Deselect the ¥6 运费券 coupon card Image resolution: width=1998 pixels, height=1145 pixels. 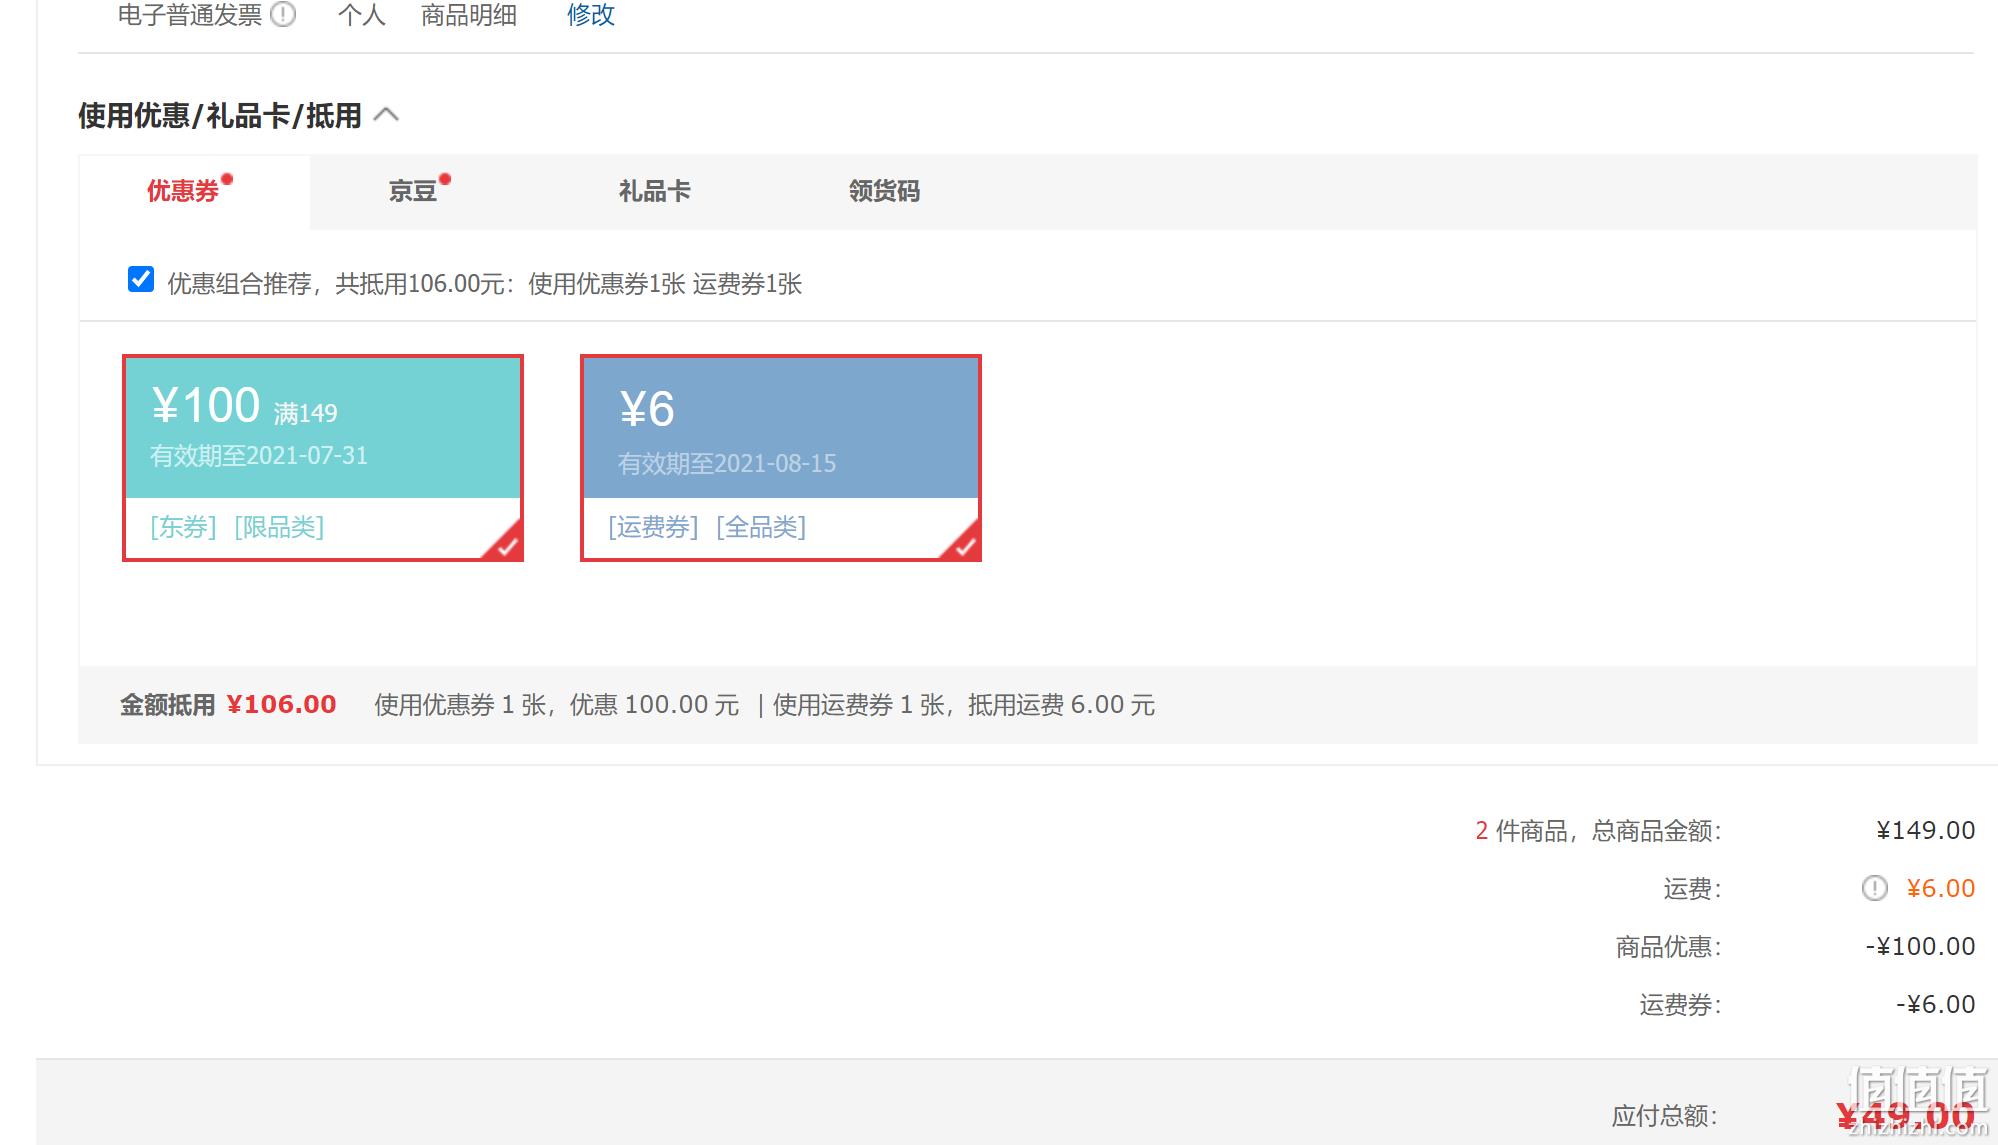coord(781,458)
